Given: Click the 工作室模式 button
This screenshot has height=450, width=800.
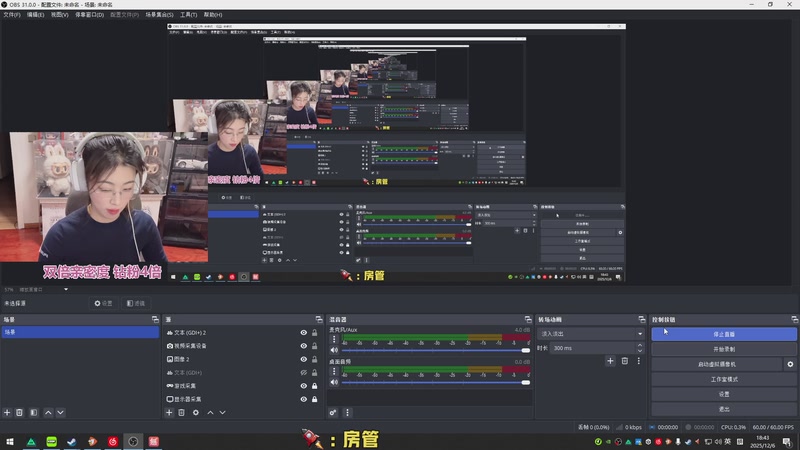Looking at the screenshot, I should coord(724,379).
